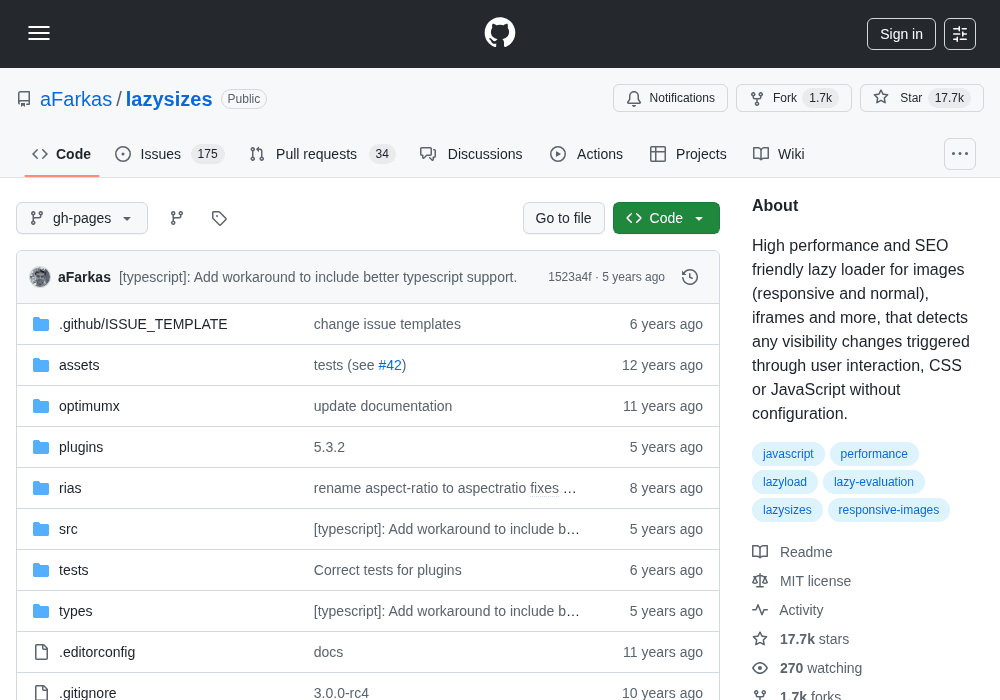Click aFarkas avatar in latest commit

(x=40, y=277)
